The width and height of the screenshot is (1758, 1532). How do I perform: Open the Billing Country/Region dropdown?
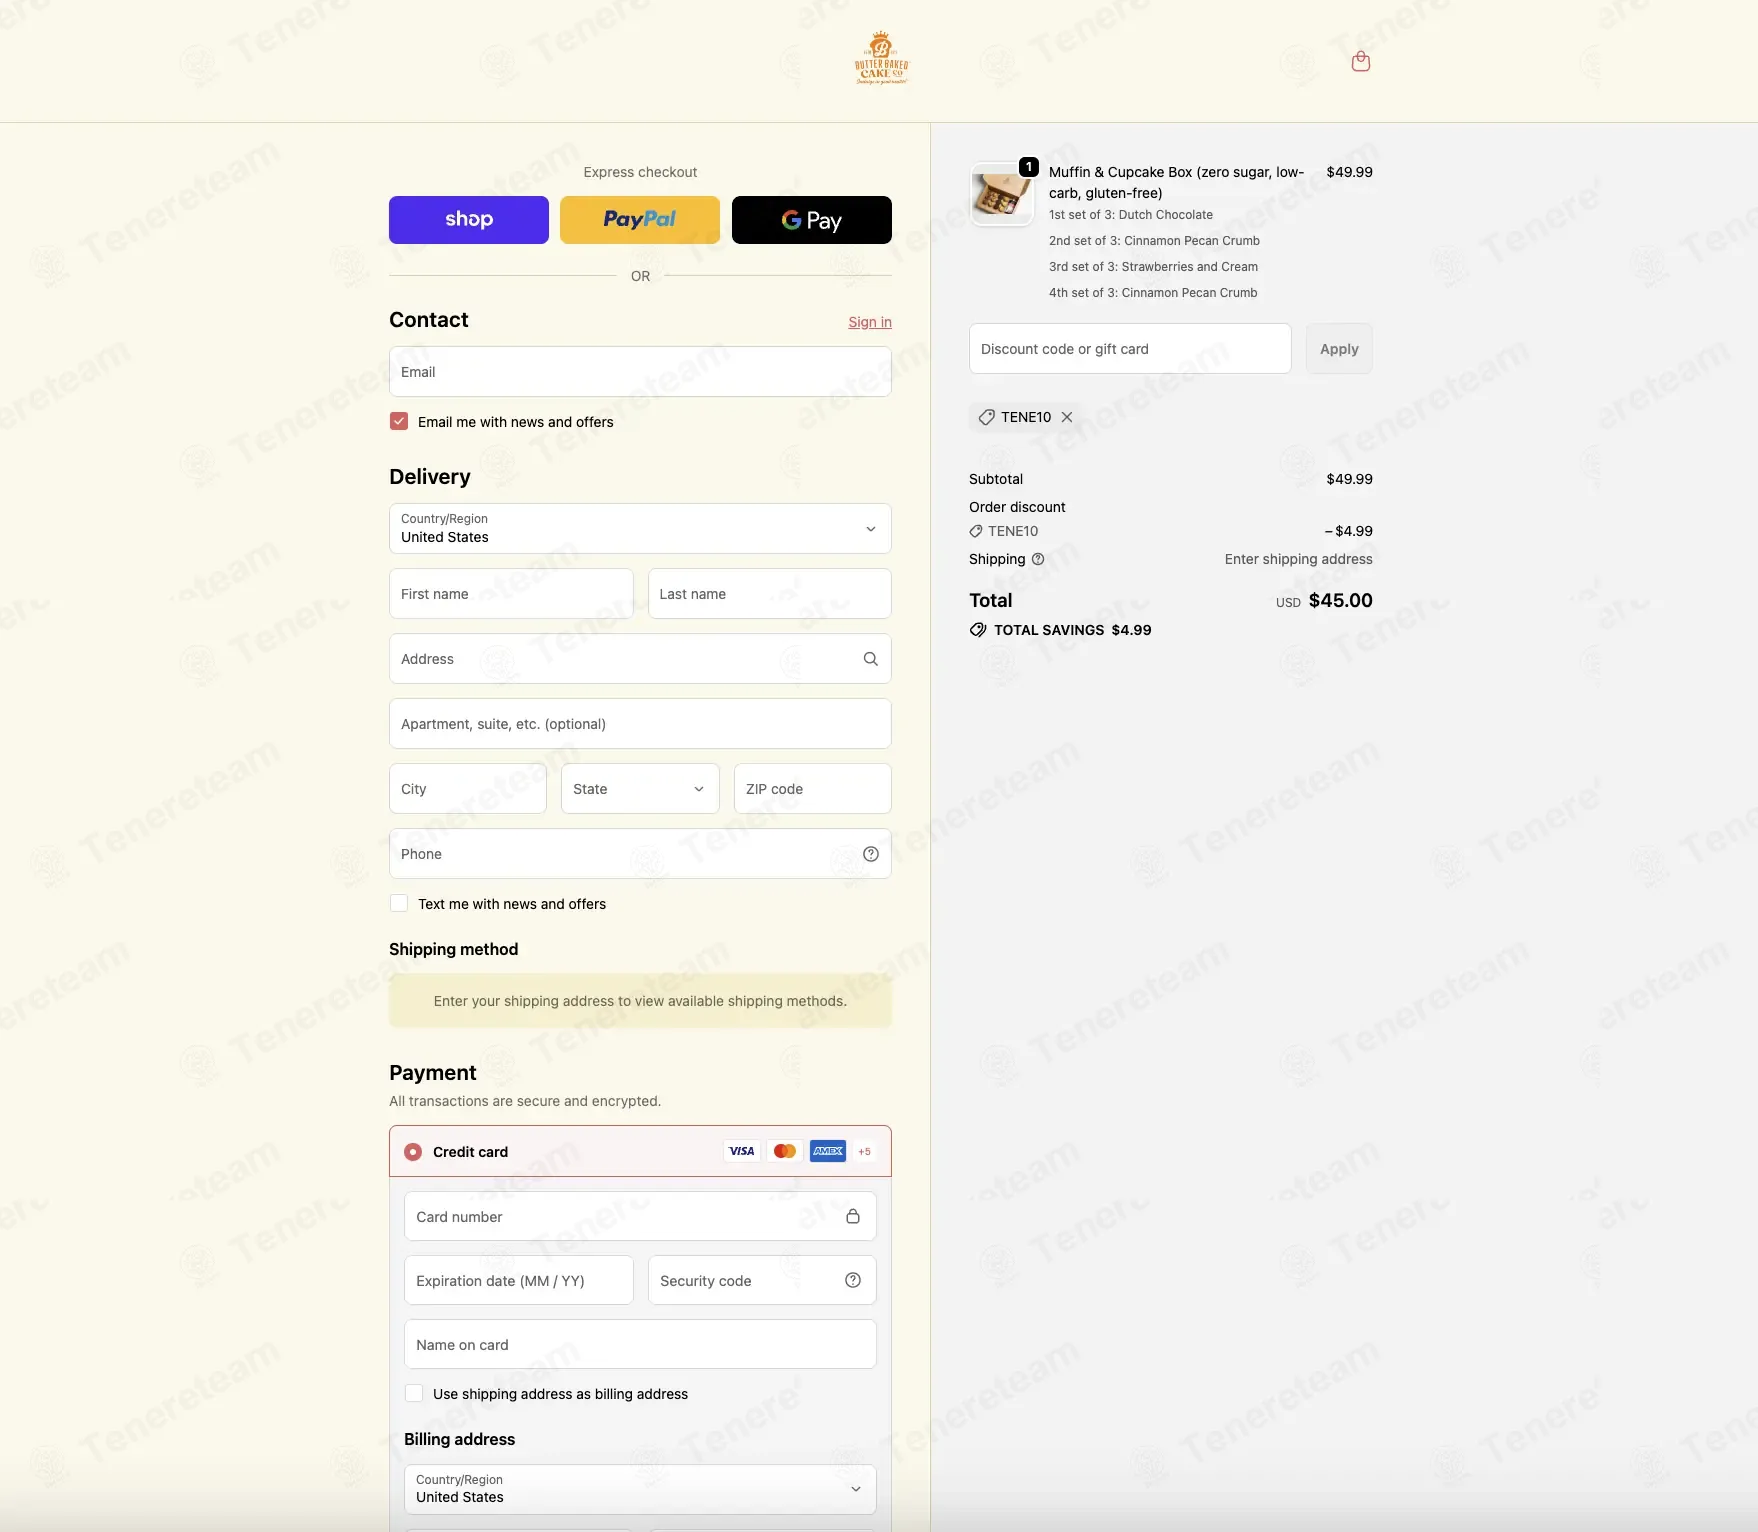point(640,1489)
